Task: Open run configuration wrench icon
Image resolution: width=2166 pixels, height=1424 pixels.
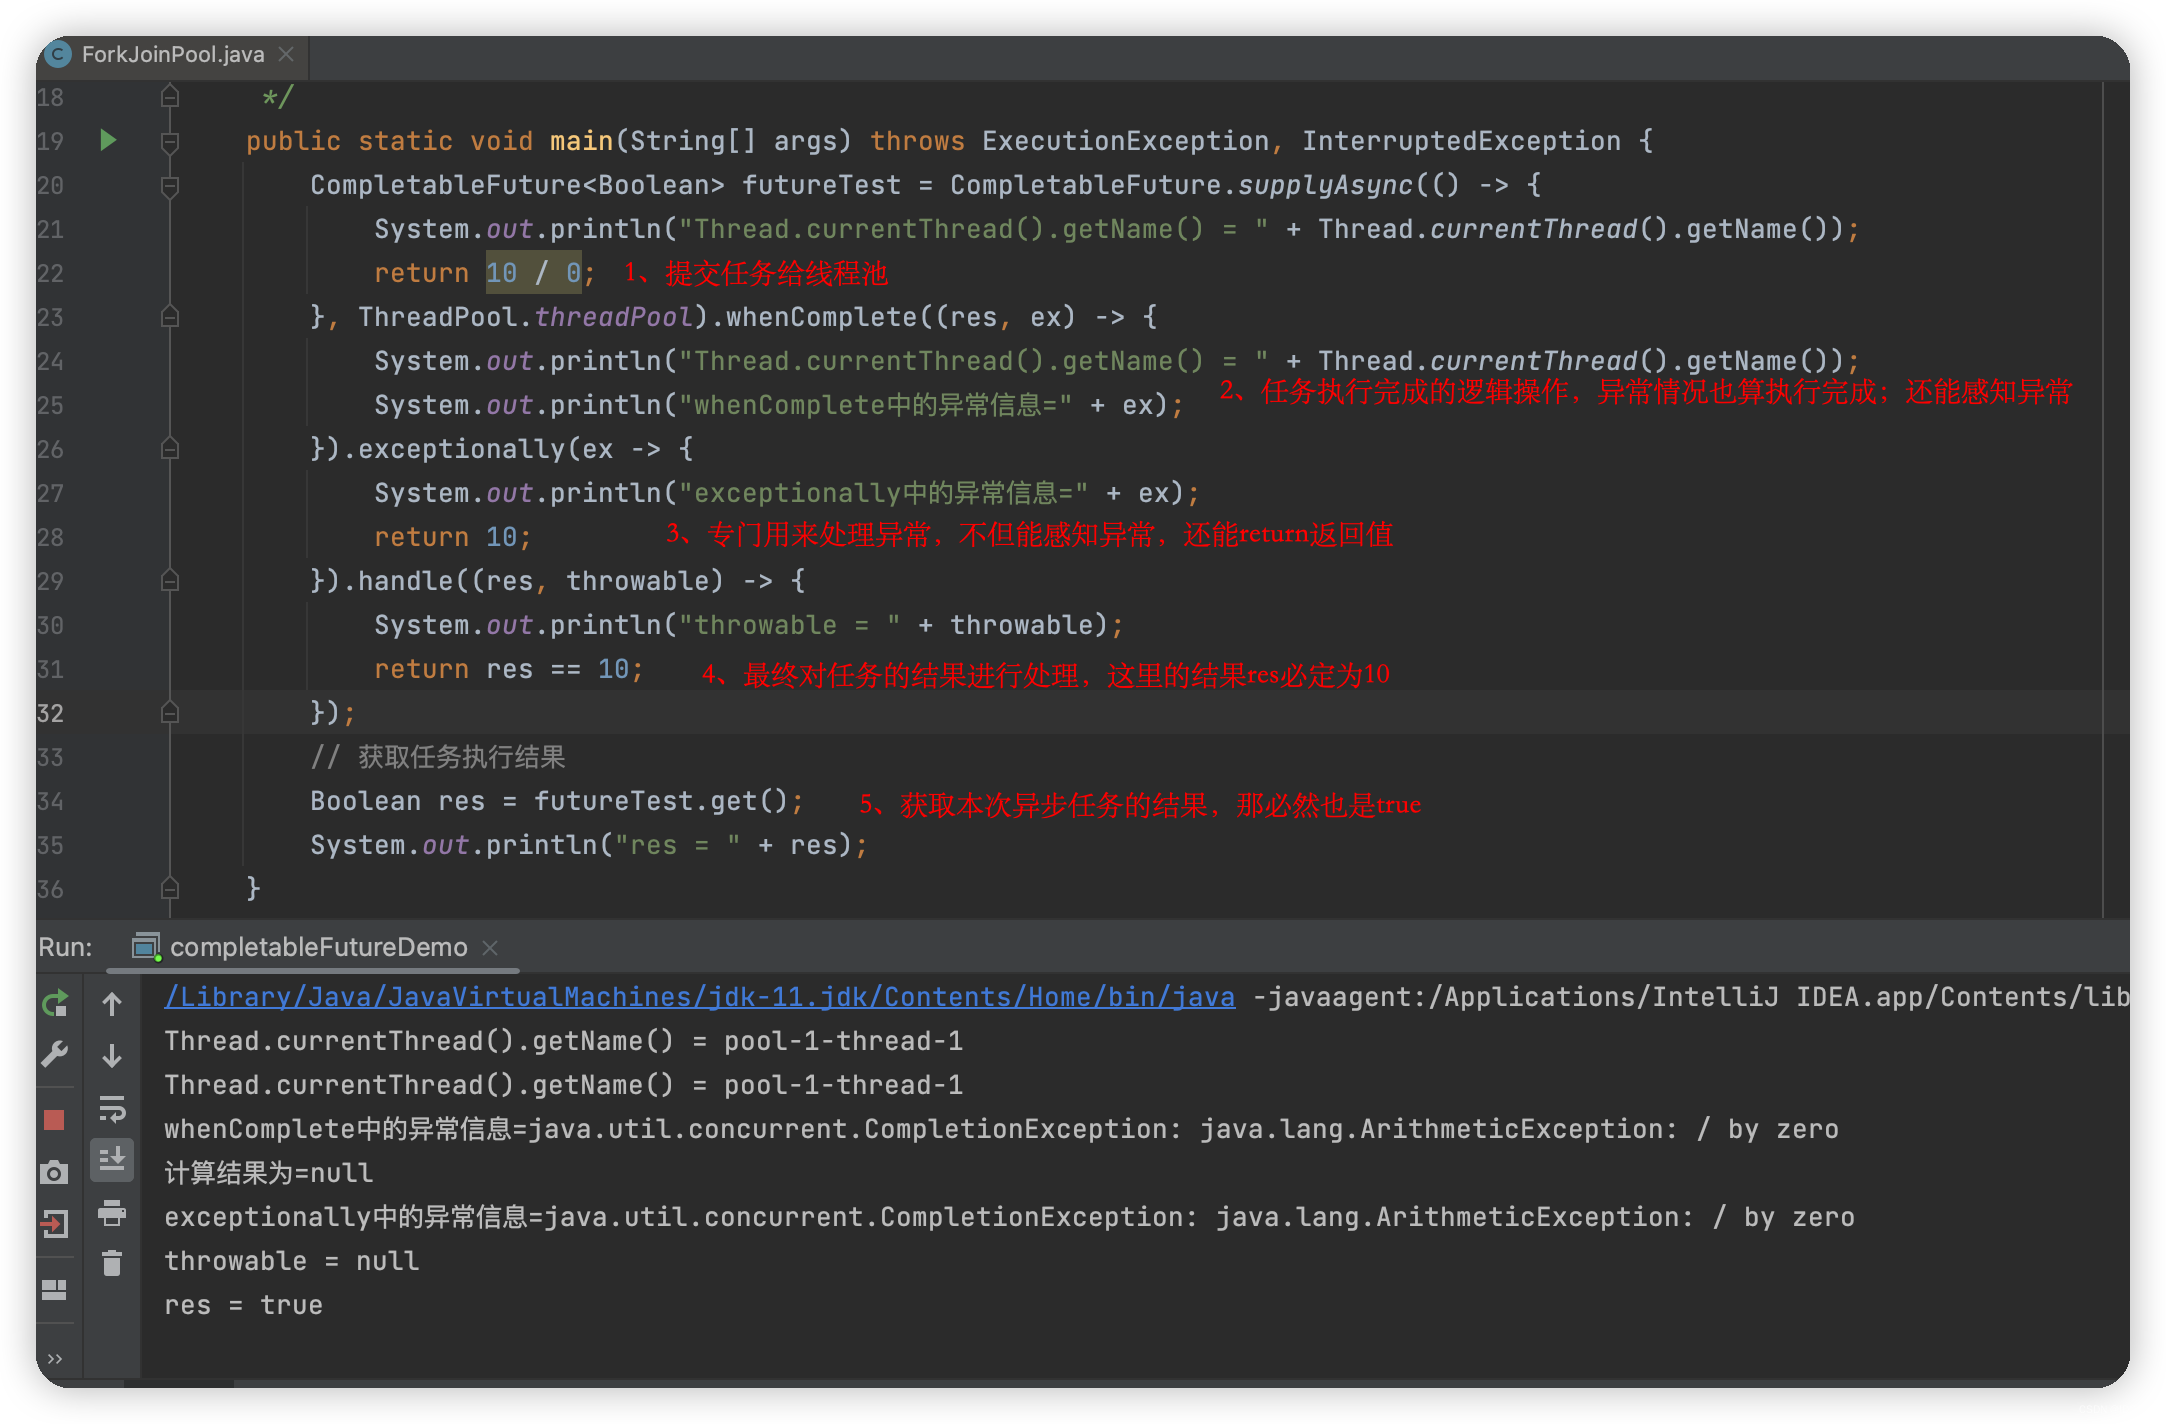Action: click(x=55, y=1053)
